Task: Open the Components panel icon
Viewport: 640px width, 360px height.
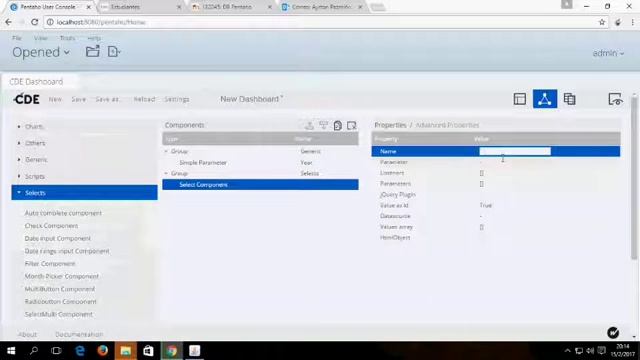Action: (545, 99)
